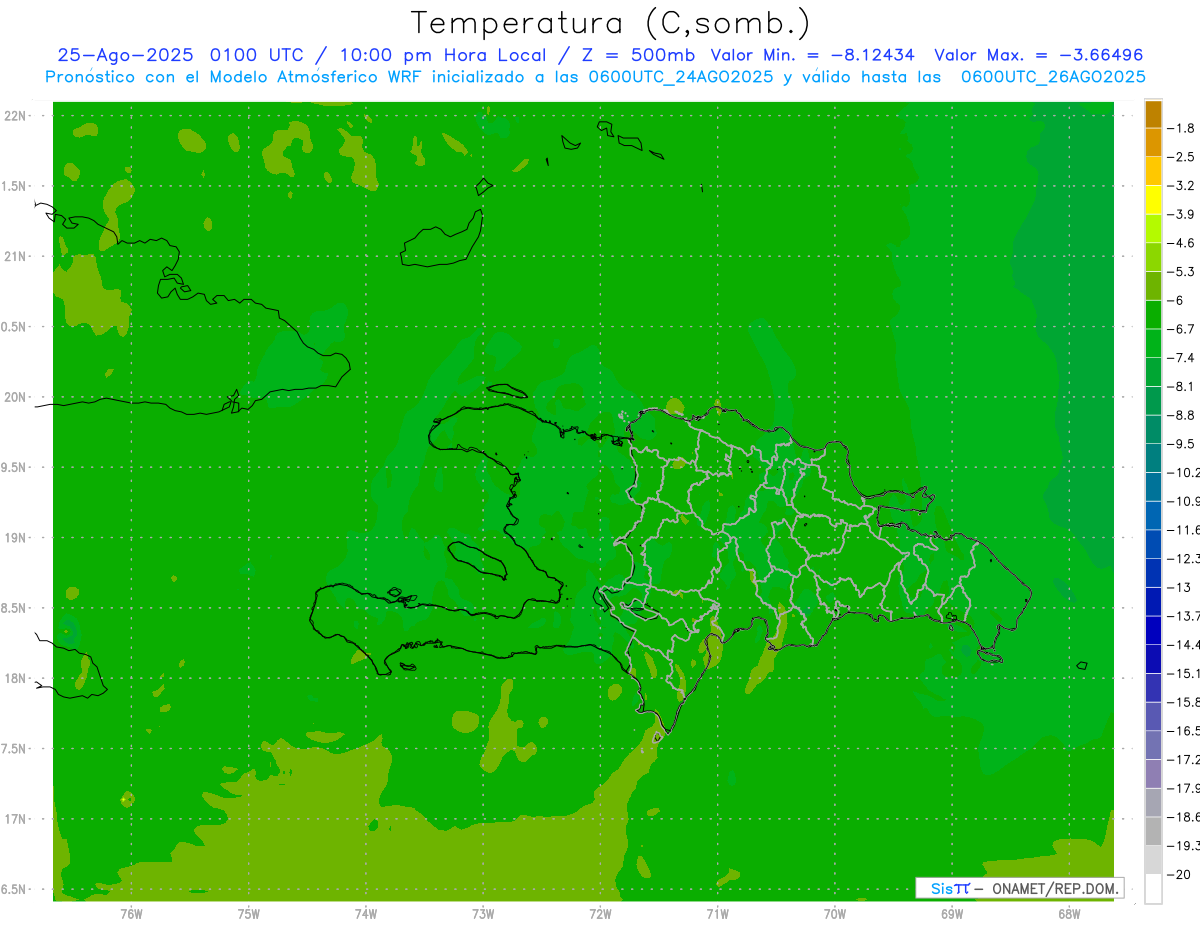Click the title 'Temperatura (C,somb.)'
The image size is (1200, 927).
coord(611,23)
